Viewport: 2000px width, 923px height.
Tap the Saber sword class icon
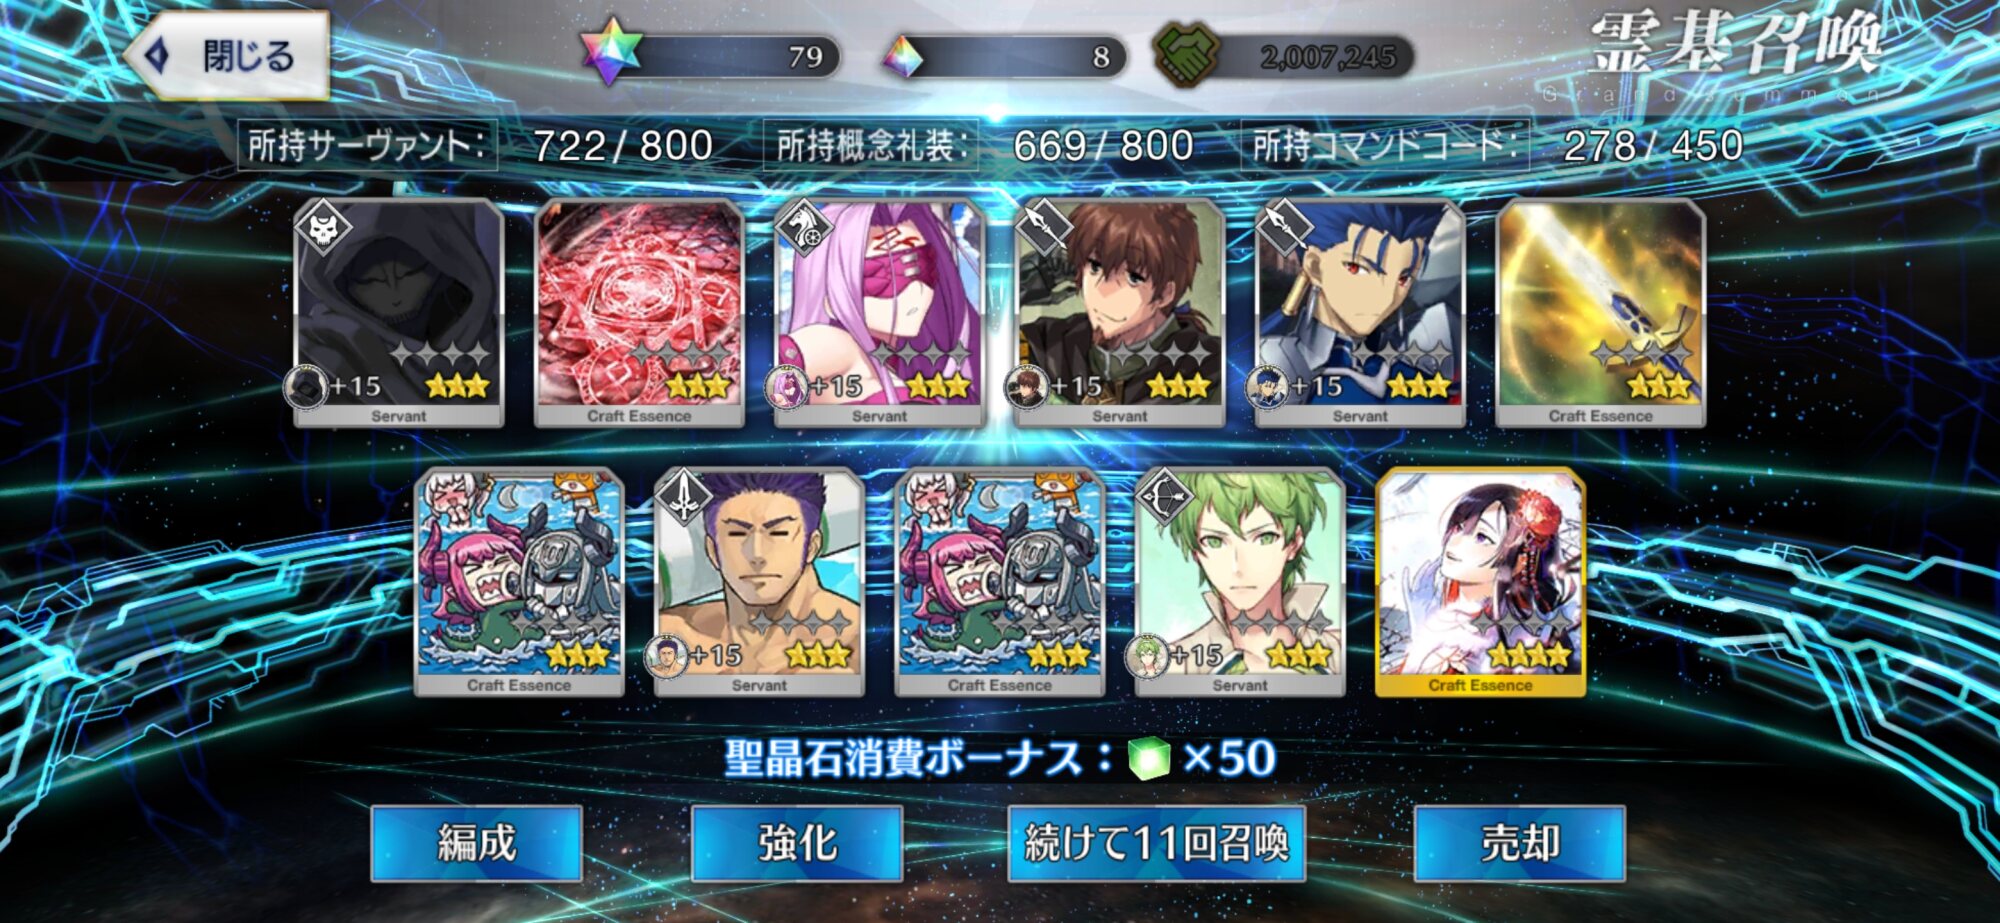click(x=685, y=497)
